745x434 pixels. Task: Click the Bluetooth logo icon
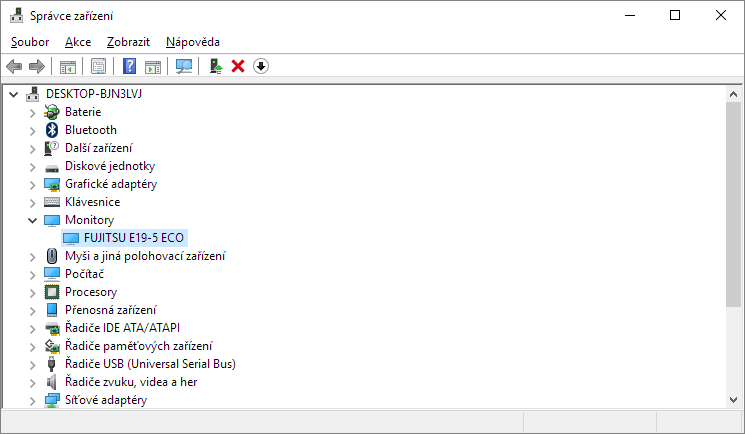pyautogui.click(x=52, y=130)
